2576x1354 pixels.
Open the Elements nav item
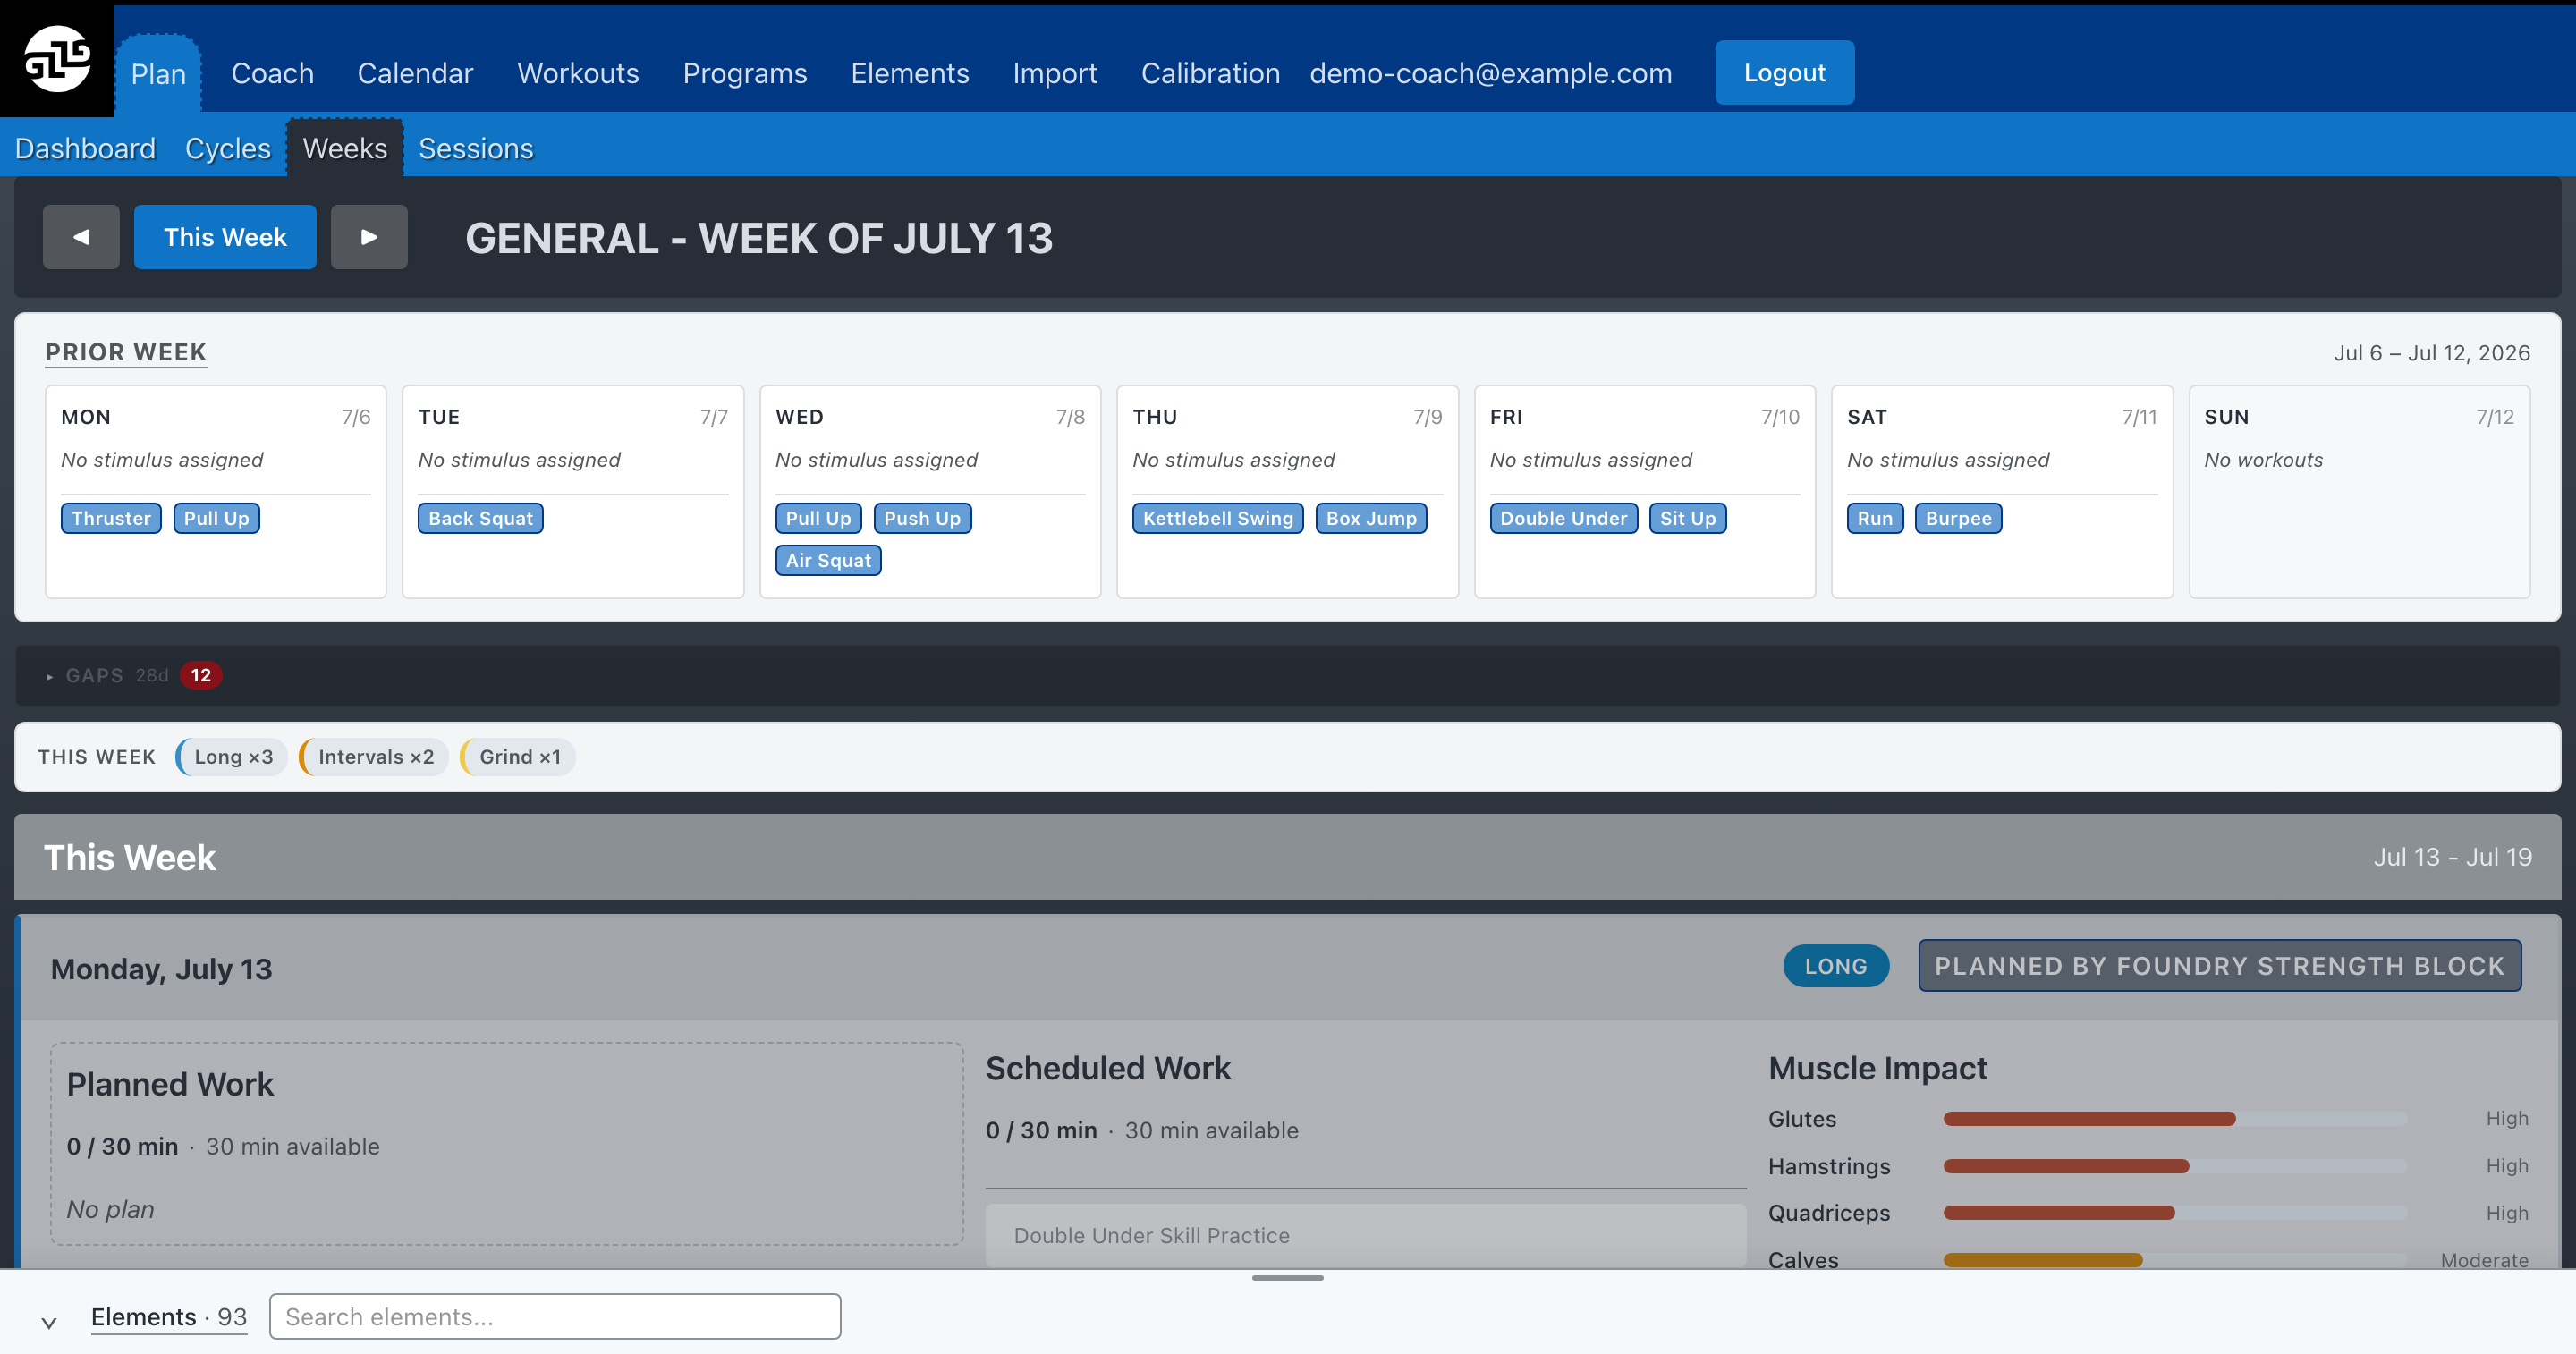909,73
